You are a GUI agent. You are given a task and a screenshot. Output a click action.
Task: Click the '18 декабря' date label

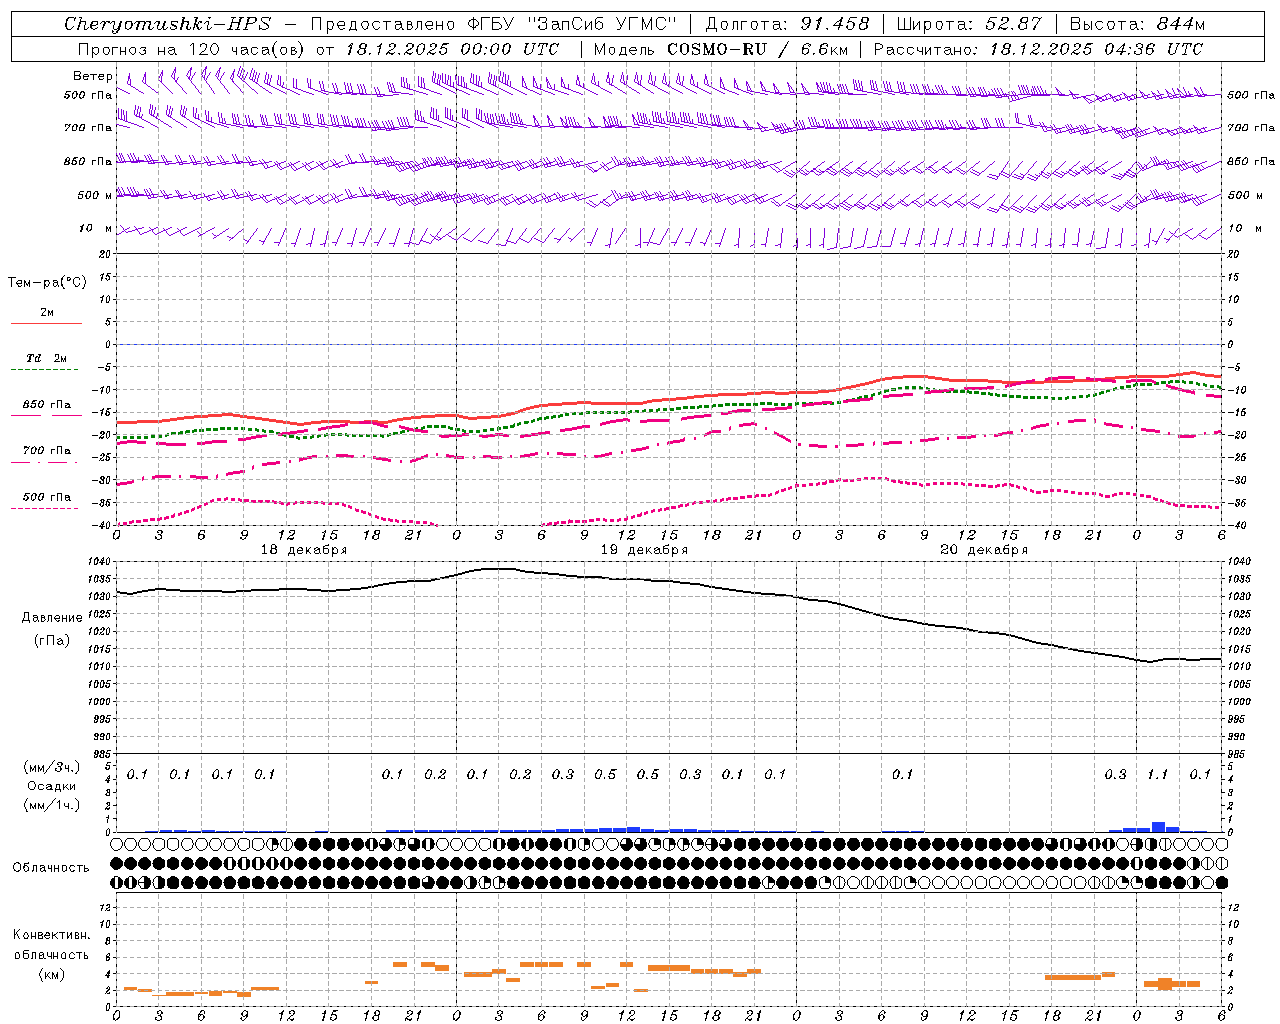[x=304, y=550]
